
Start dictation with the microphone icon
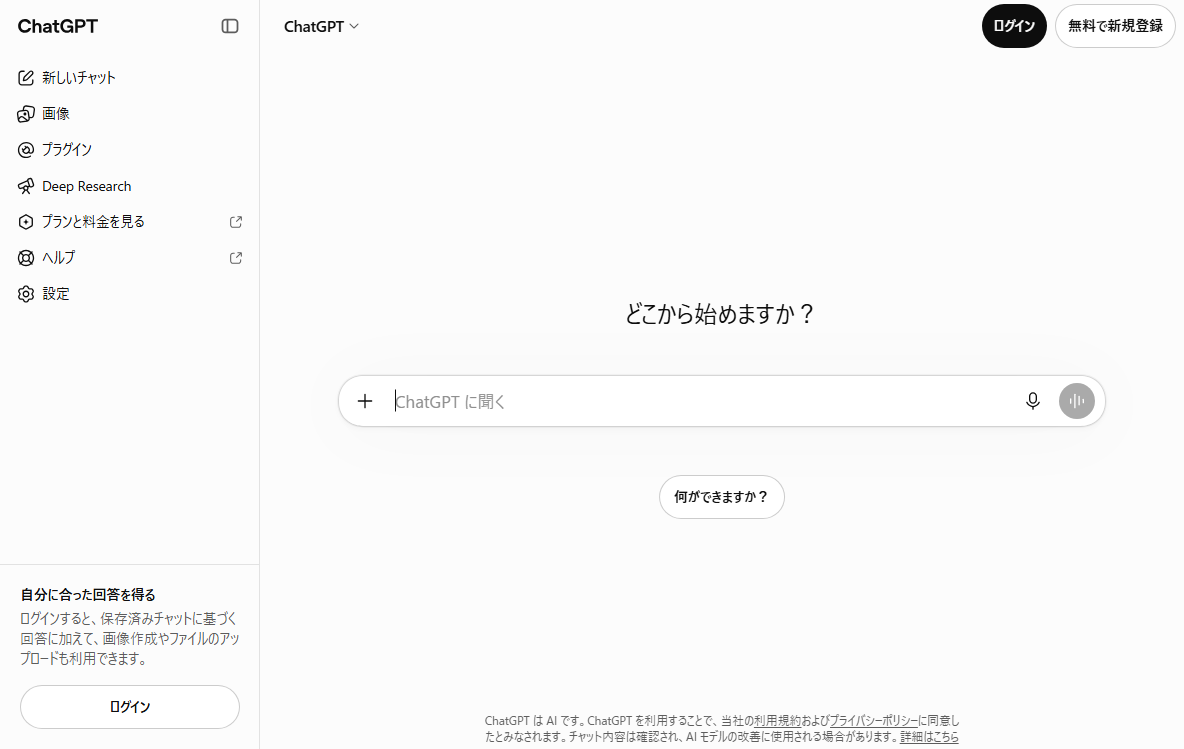(1032, 401)
